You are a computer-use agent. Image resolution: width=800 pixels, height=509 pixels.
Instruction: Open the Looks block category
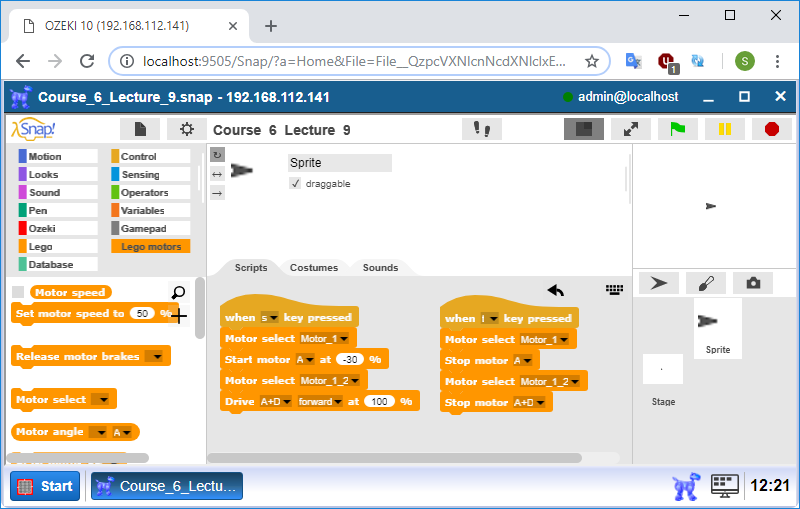[58, 174]
